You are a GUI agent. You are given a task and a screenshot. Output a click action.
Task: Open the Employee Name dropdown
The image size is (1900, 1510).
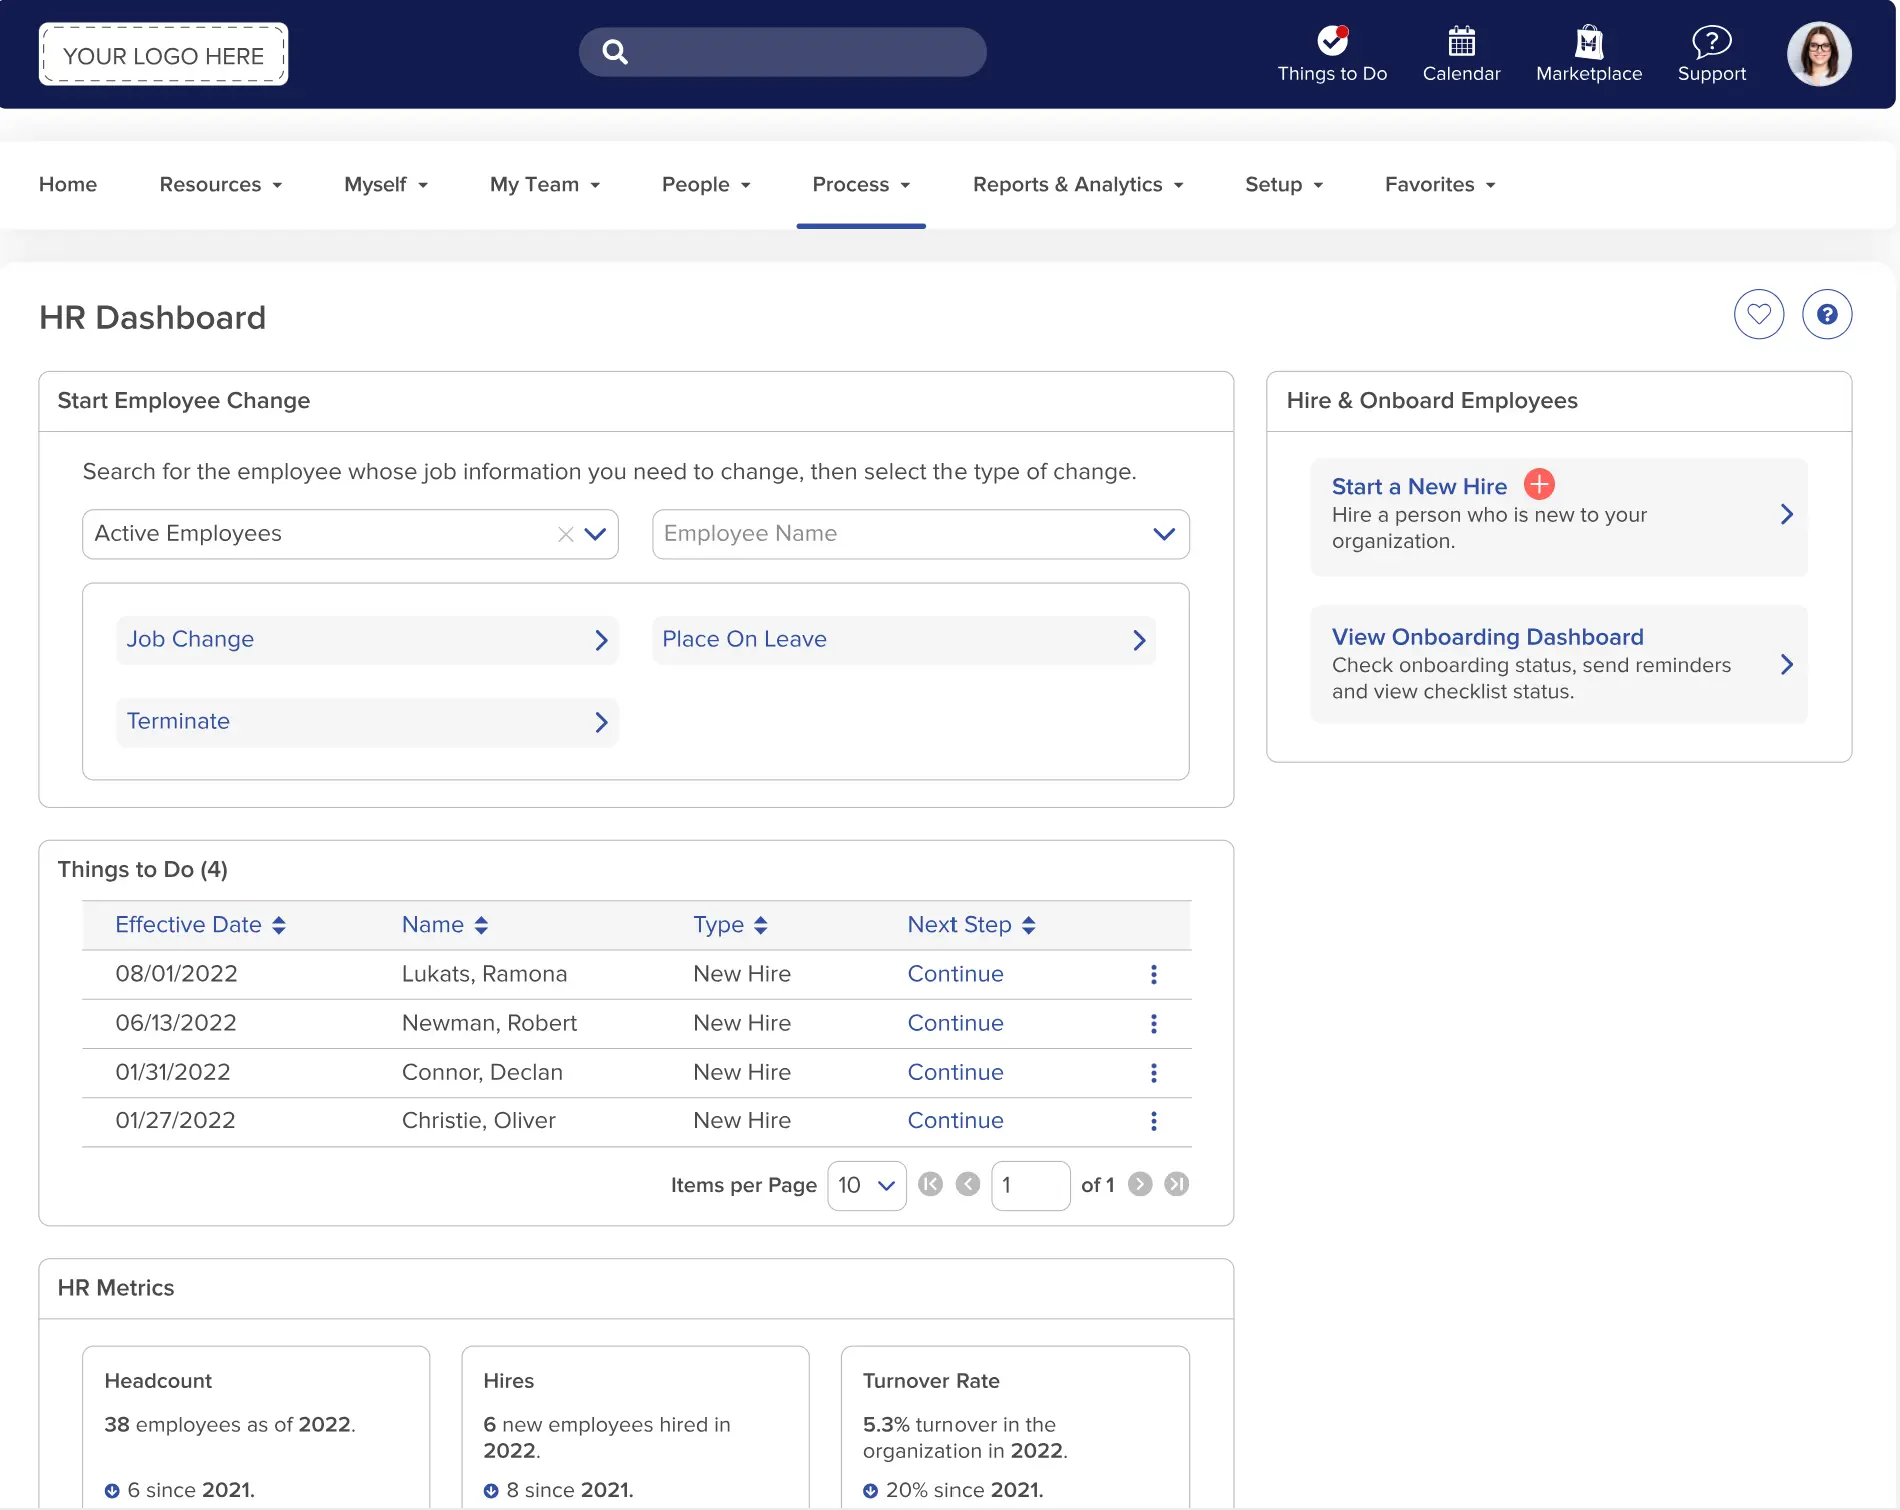[1163, 534]
